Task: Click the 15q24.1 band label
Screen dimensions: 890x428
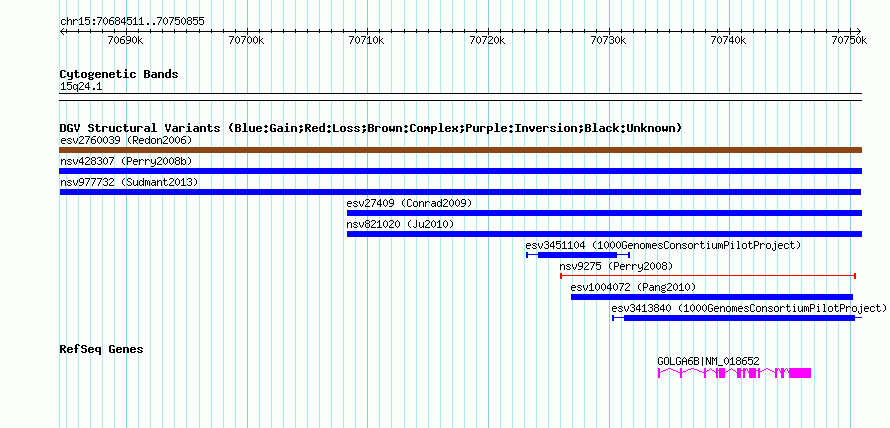Action: coord(81,87)
